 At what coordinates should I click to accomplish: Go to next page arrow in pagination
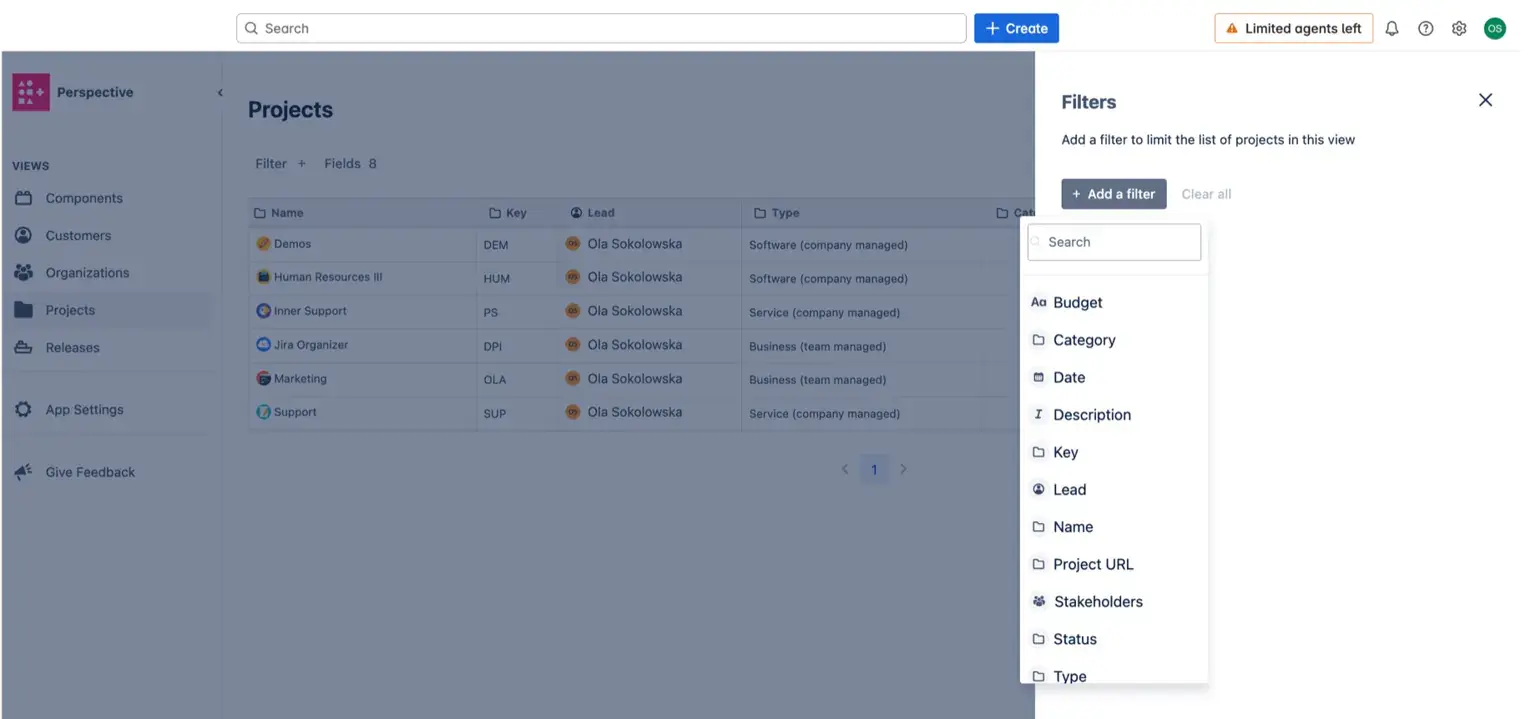903,469
